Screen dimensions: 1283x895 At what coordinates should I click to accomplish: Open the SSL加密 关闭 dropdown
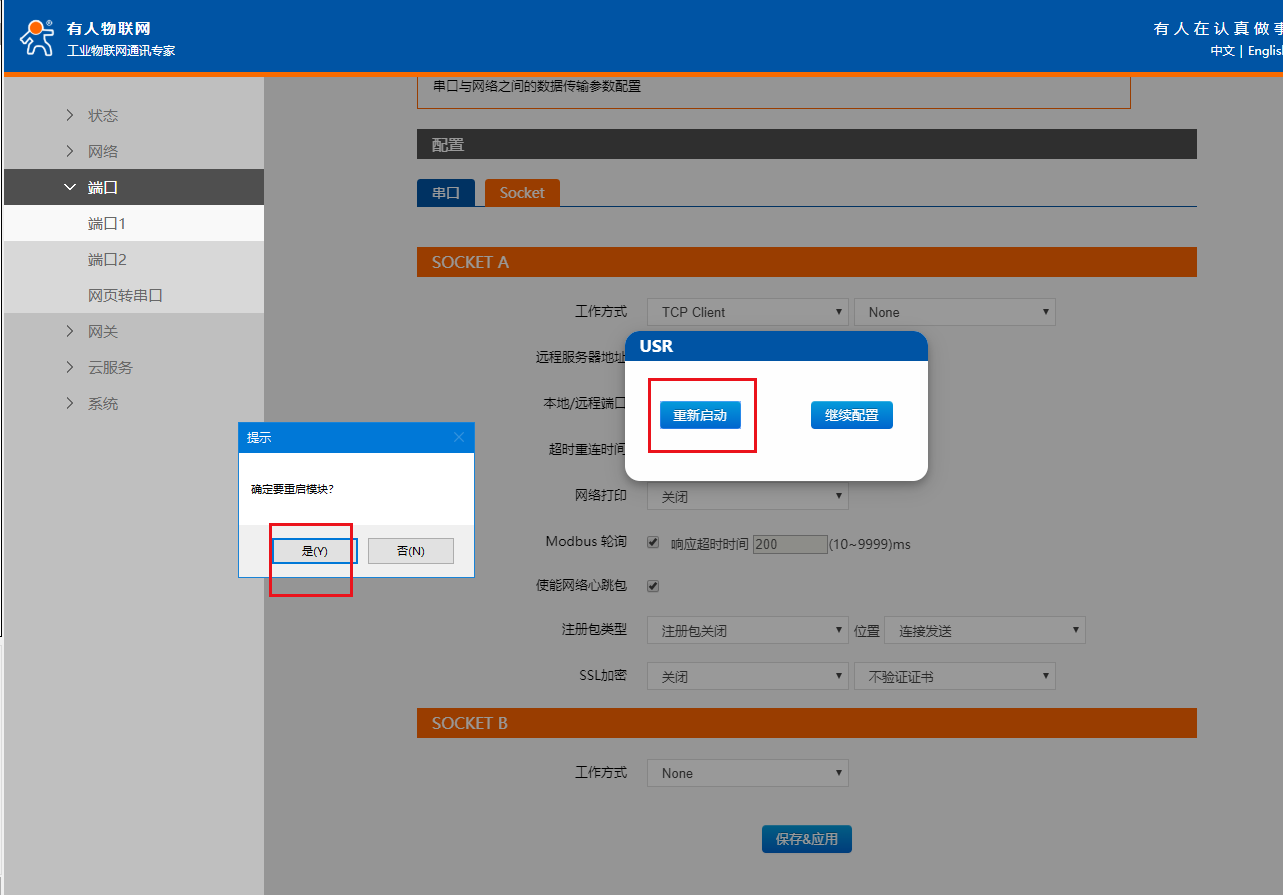tap(747, 677)
